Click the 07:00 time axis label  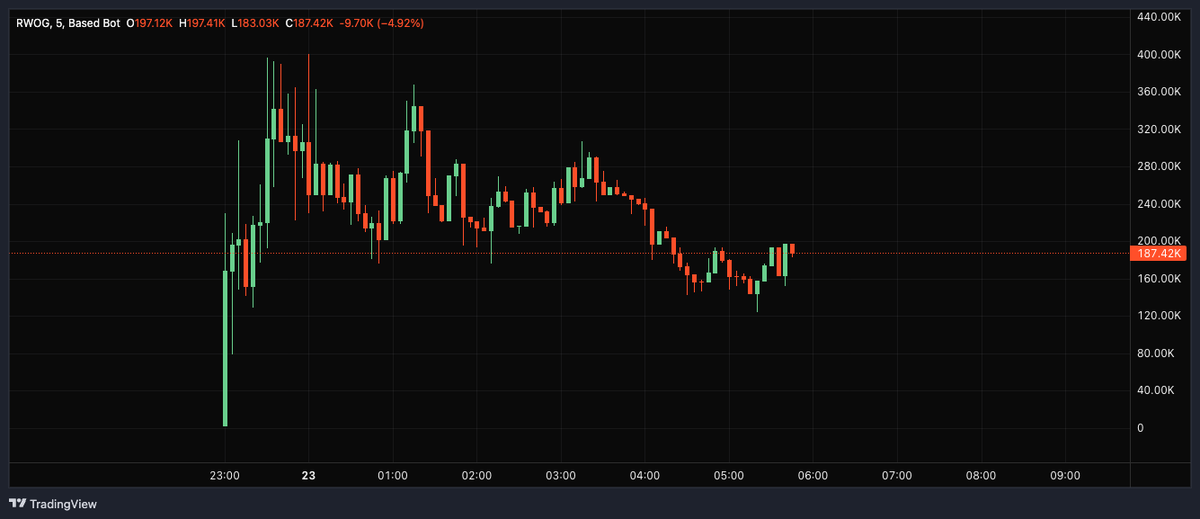[x=896, y=476]
